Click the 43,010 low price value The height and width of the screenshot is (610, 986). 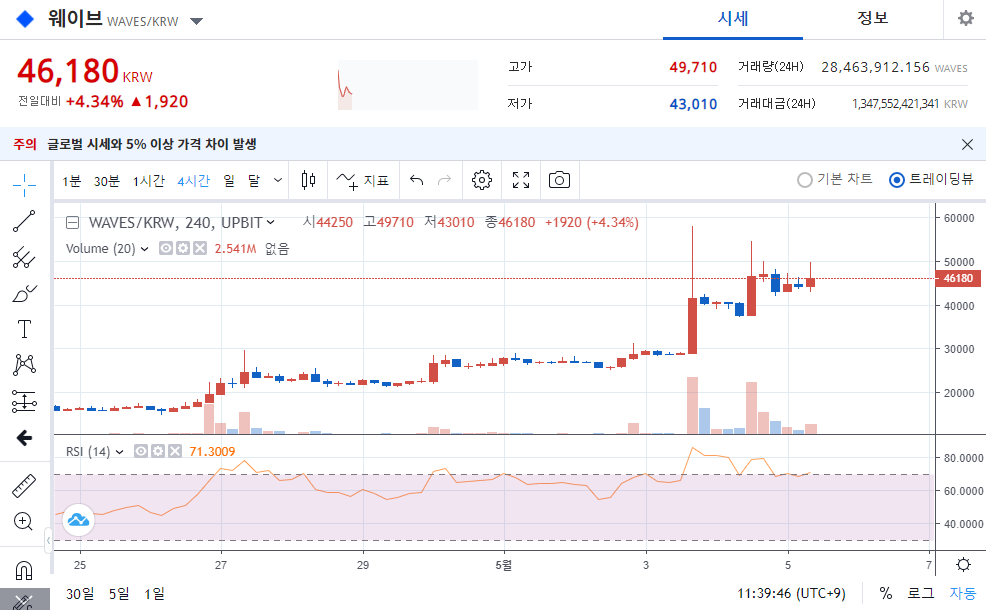point(693,104)
